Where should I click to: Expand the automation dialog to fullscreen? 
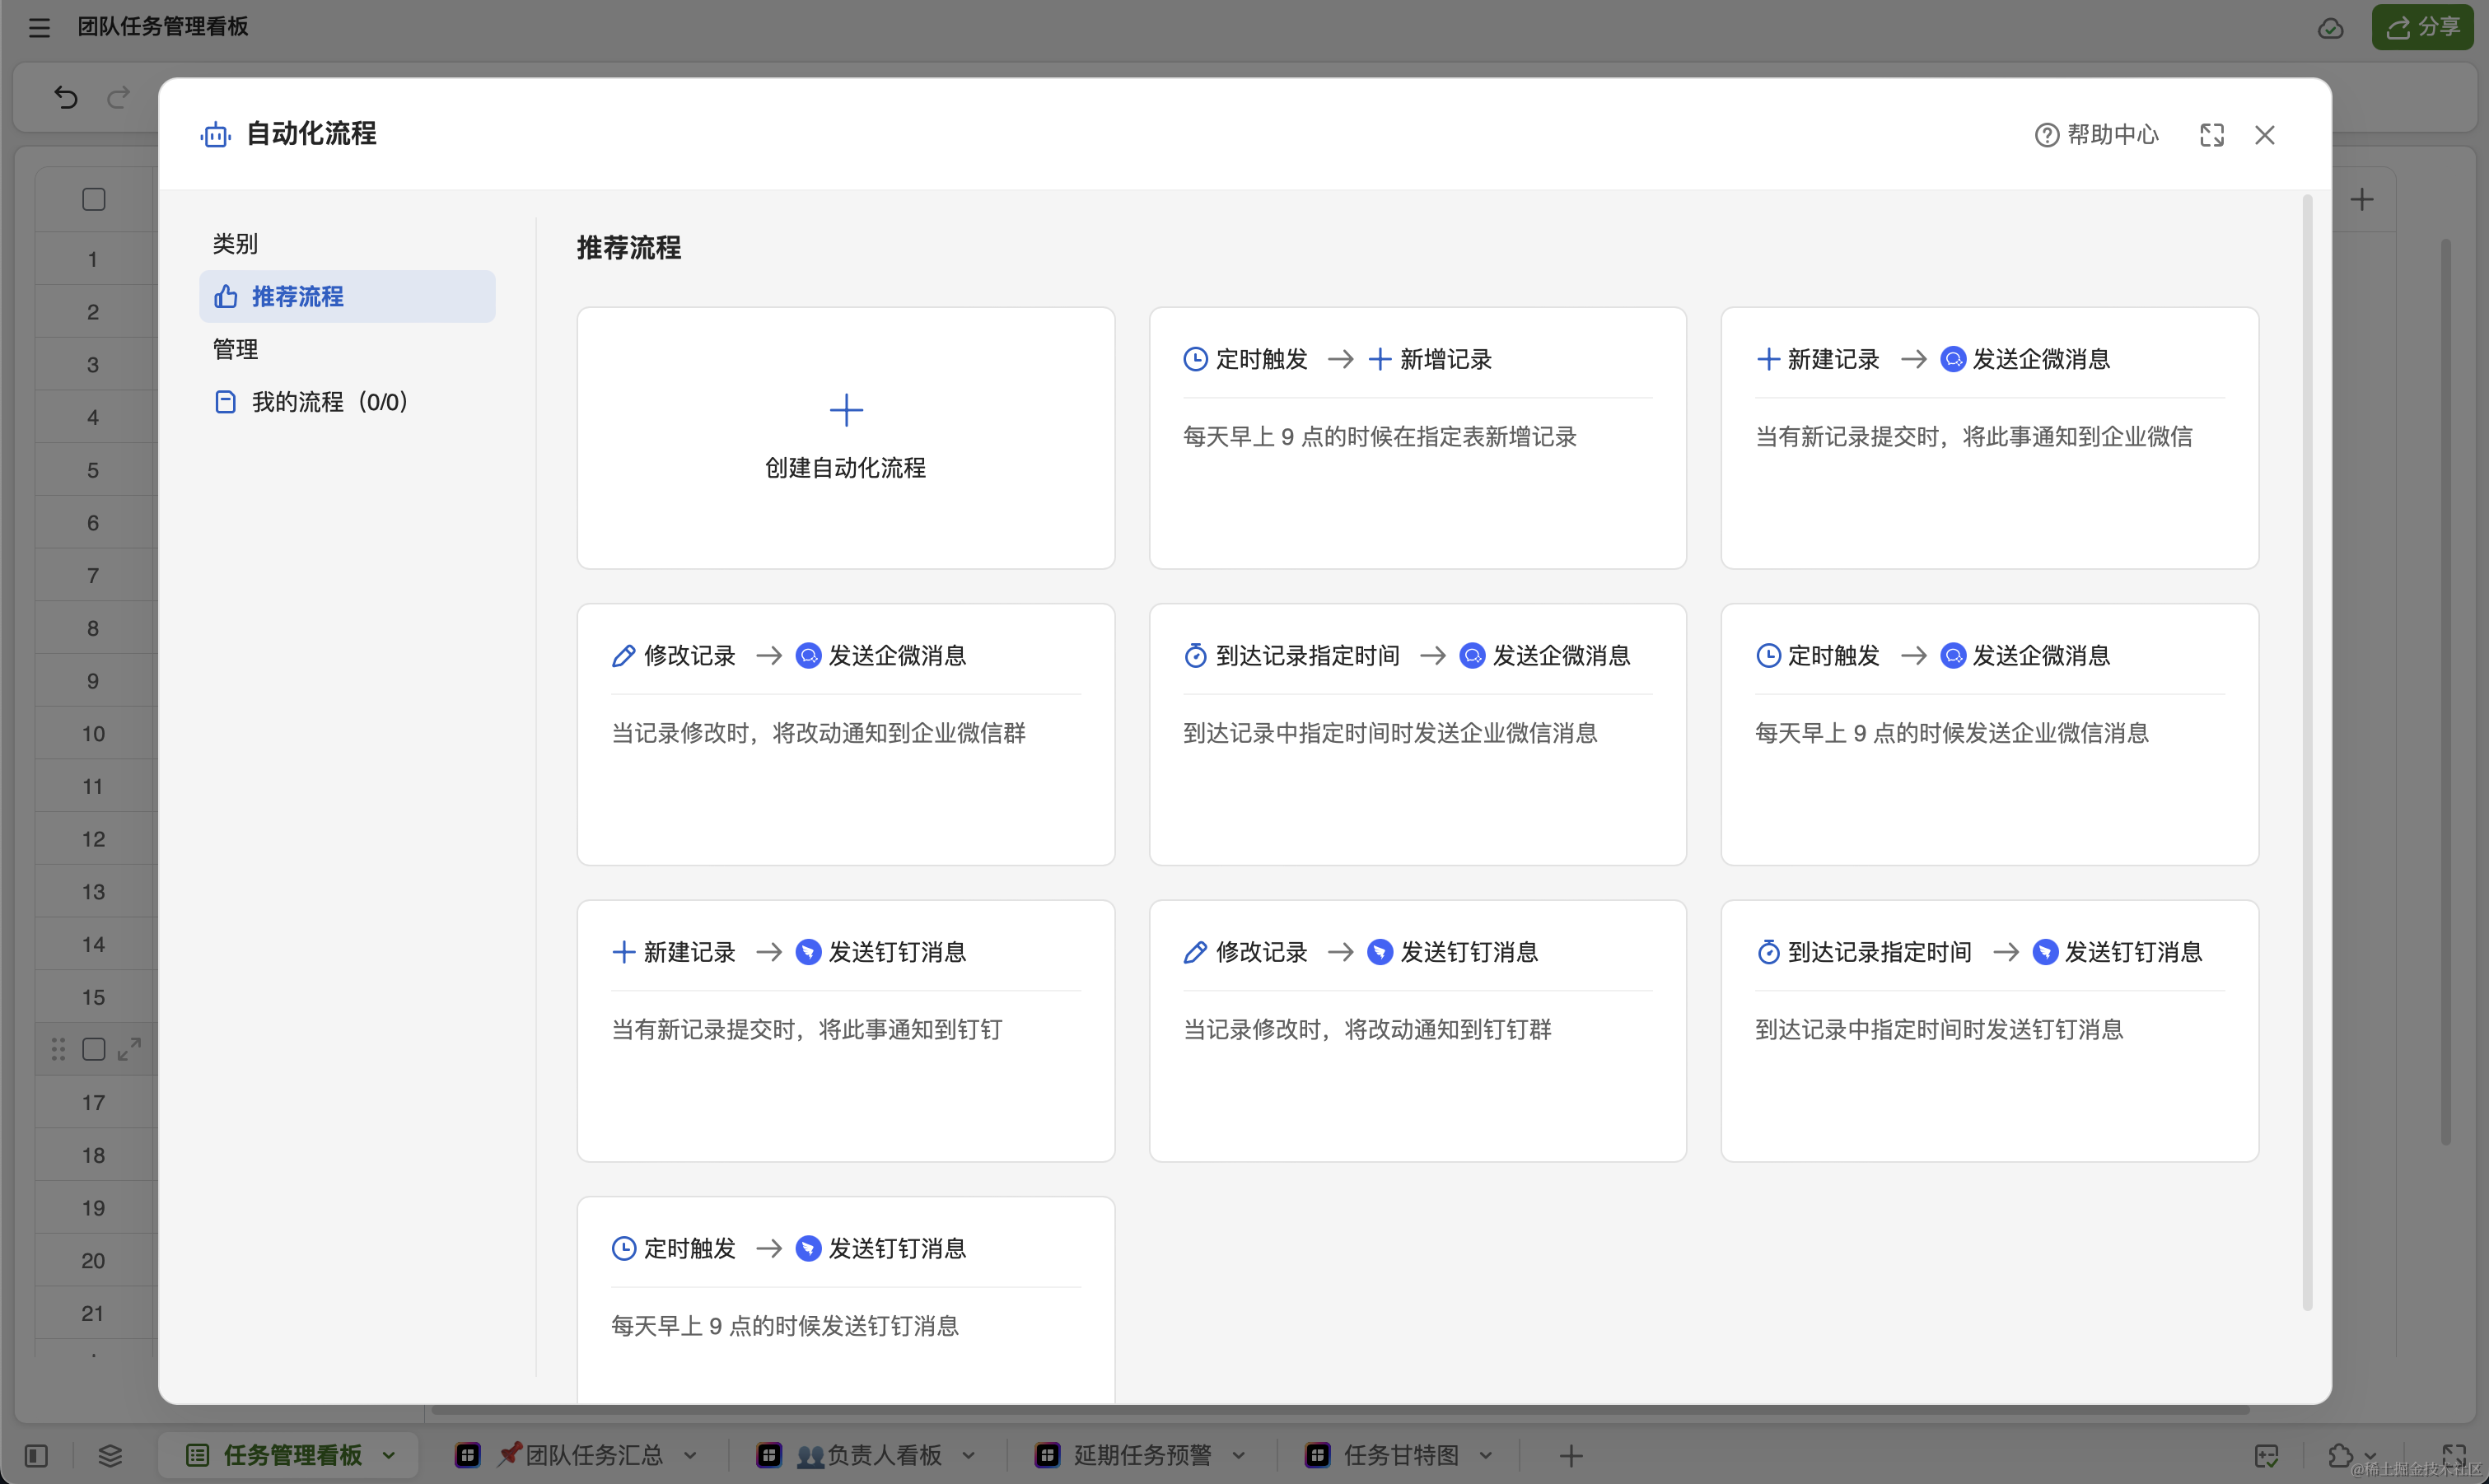[2211, 135]
